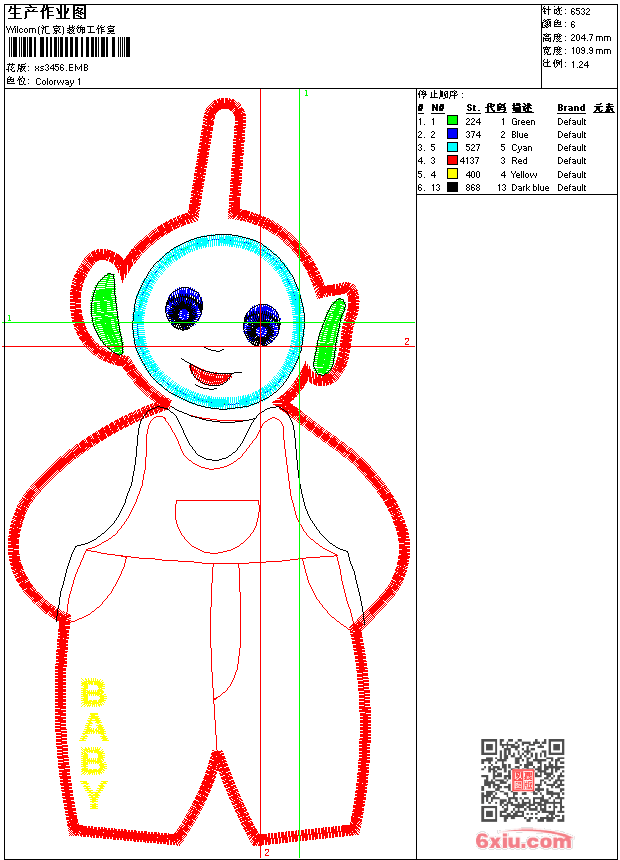The height and width of the screenshot is (860, 620).
Task: Click stitch count '374' in Blue row
Action: coord(473,134)
